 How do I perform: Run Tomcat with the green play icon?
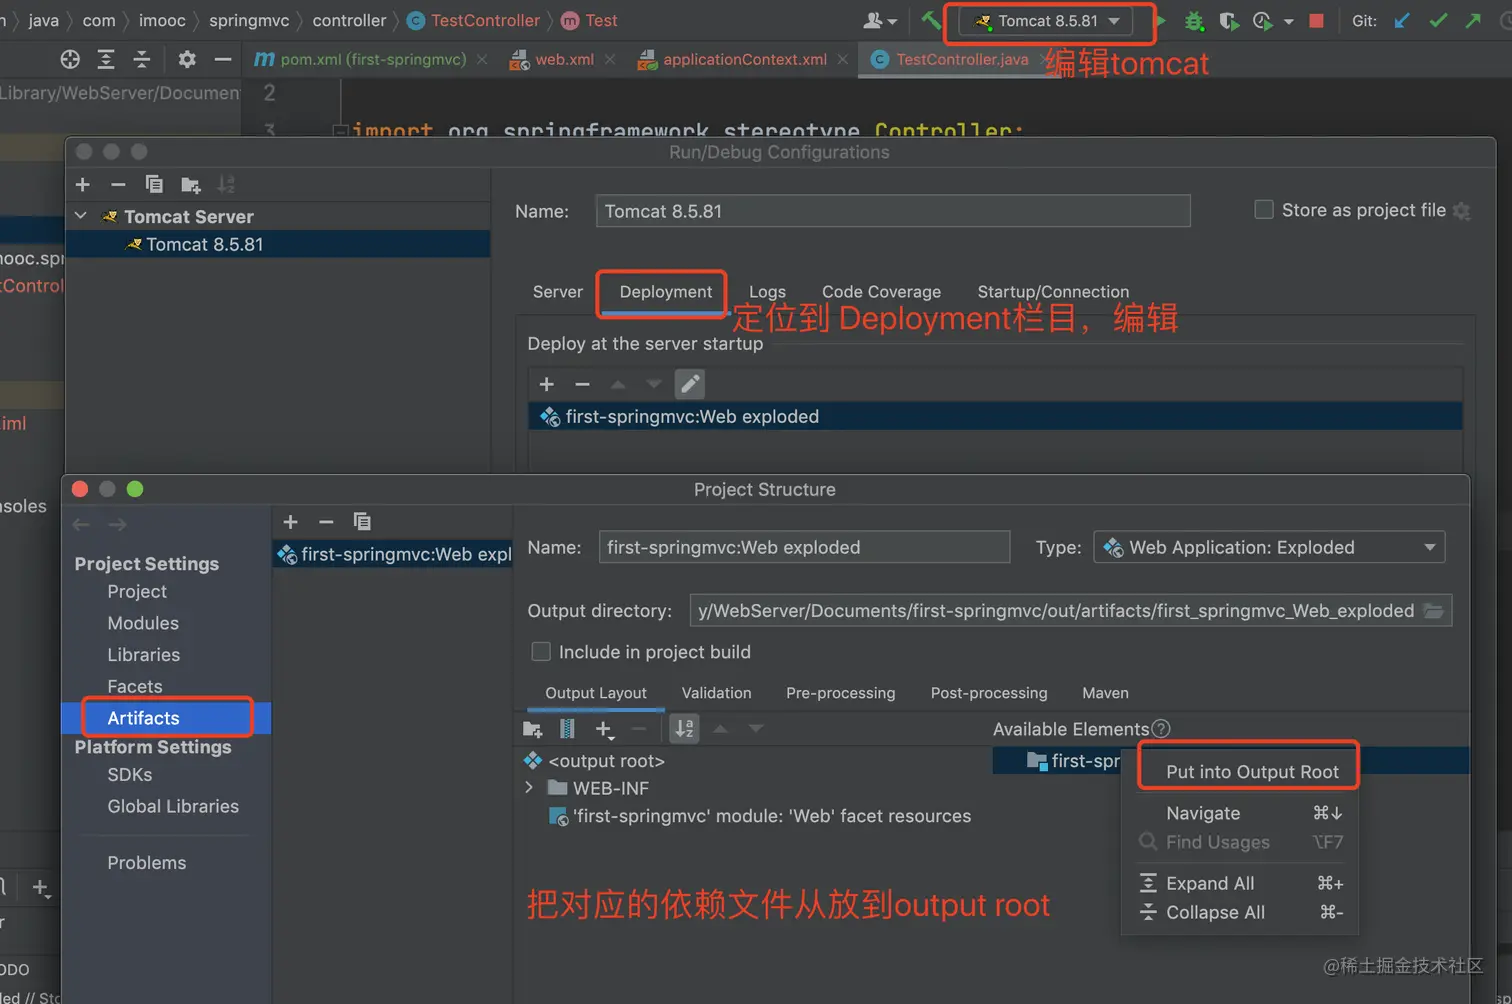pyautogui.click(x=1161, y=20)
